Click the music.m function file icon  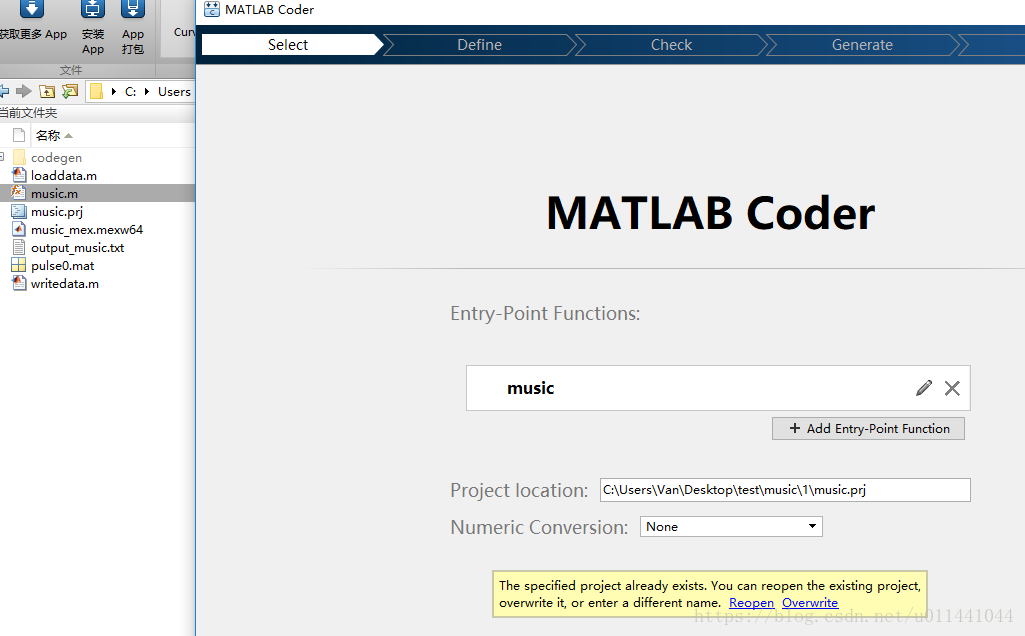point(19,193)
